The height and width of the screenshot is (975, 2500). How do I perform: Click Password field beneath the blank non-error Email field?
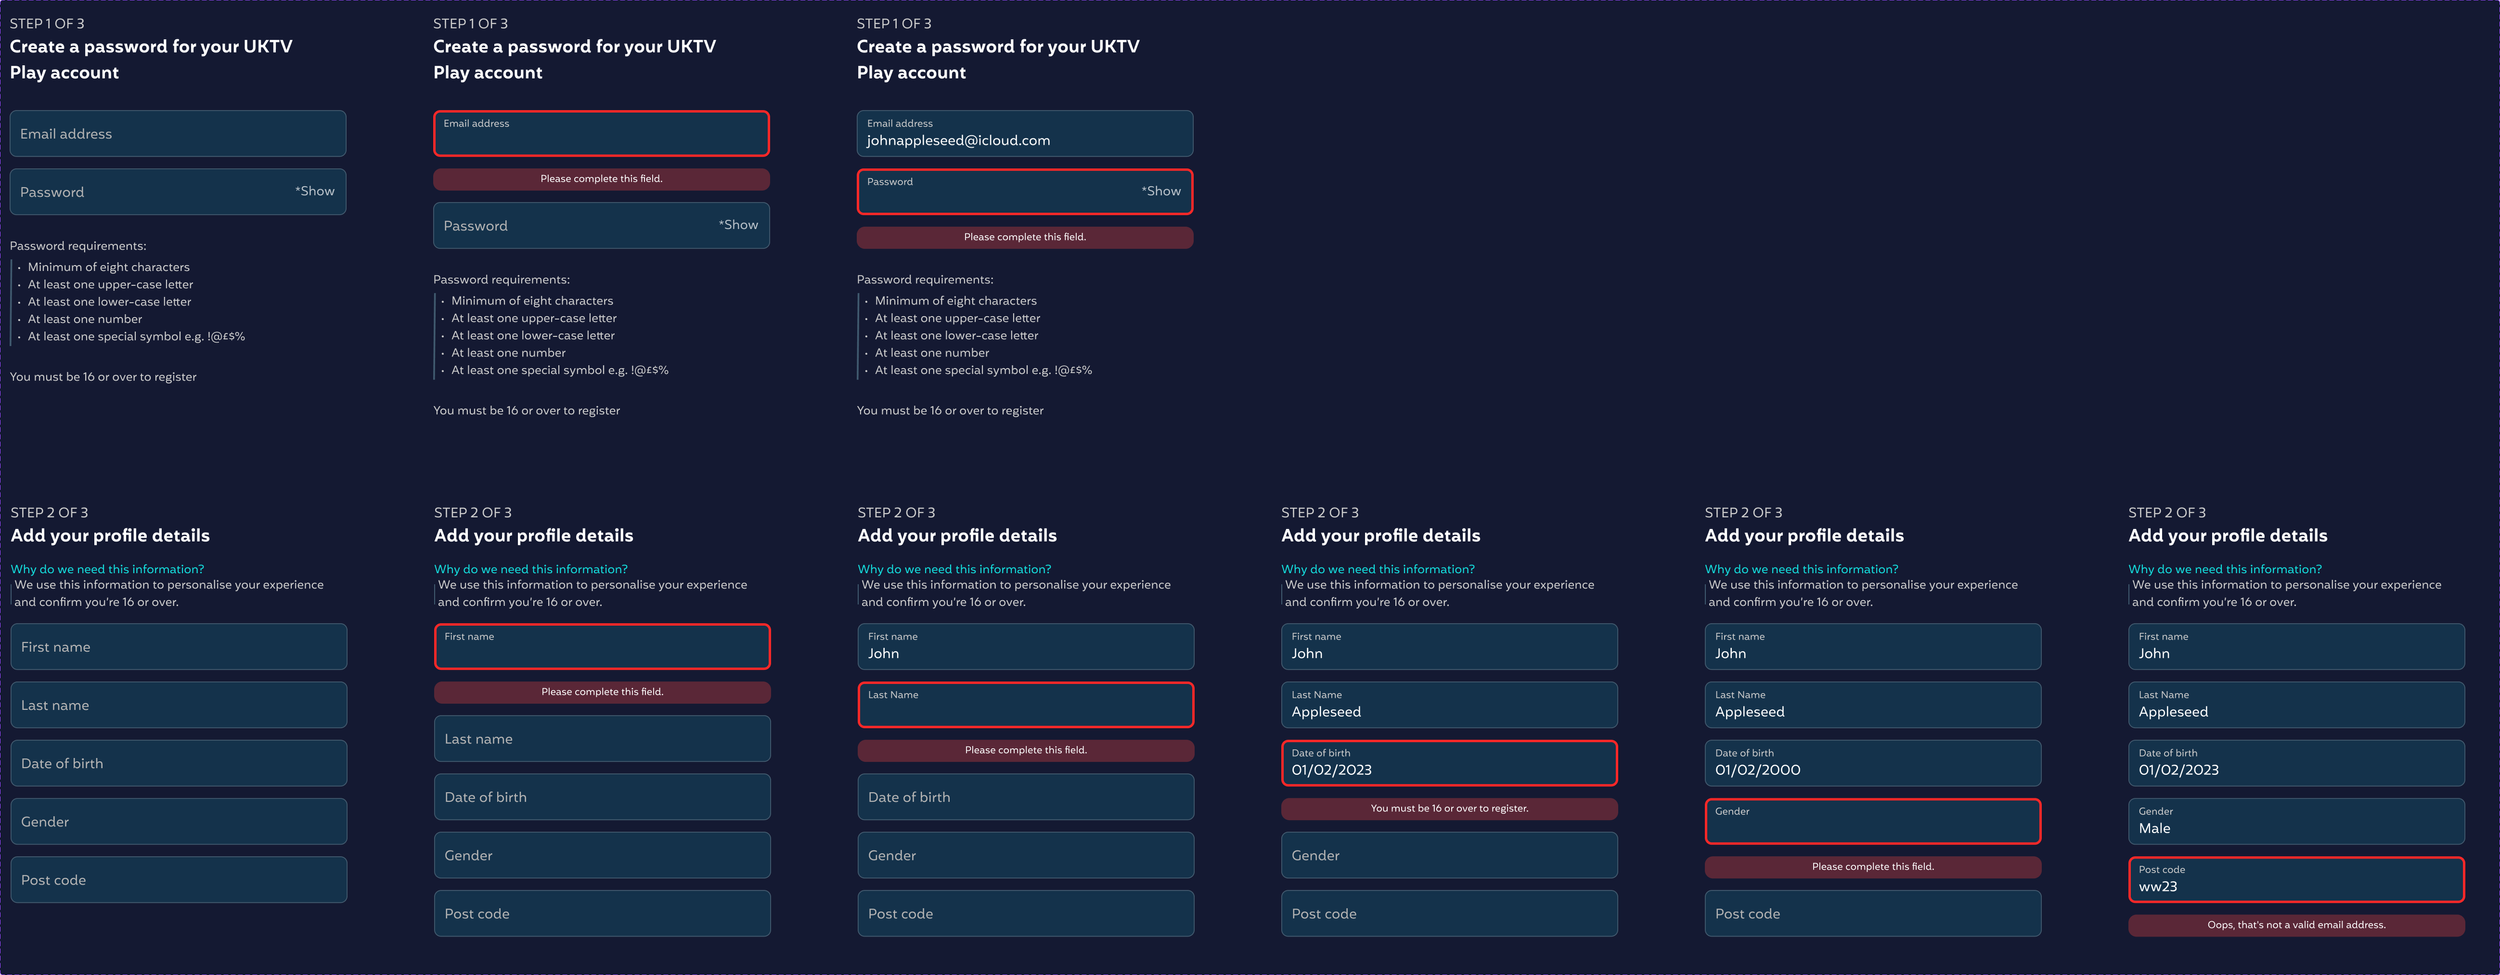[178, 191]
